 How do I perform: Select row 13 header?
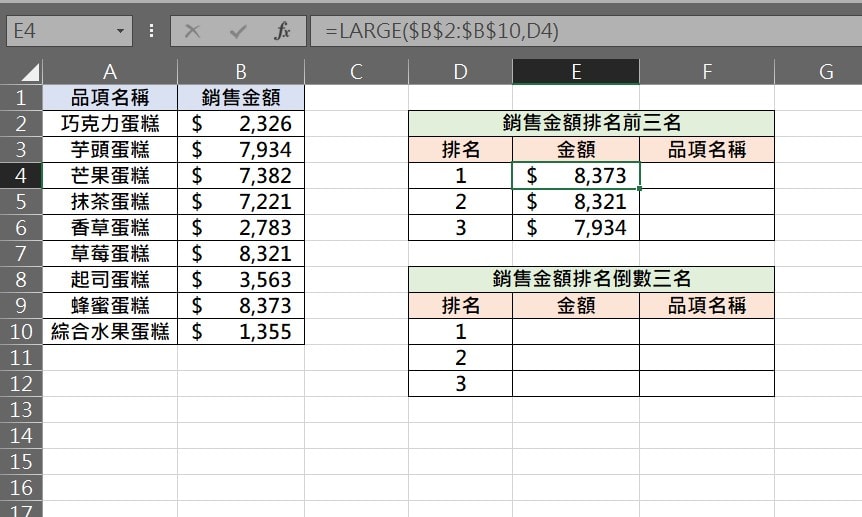[21, 410]
